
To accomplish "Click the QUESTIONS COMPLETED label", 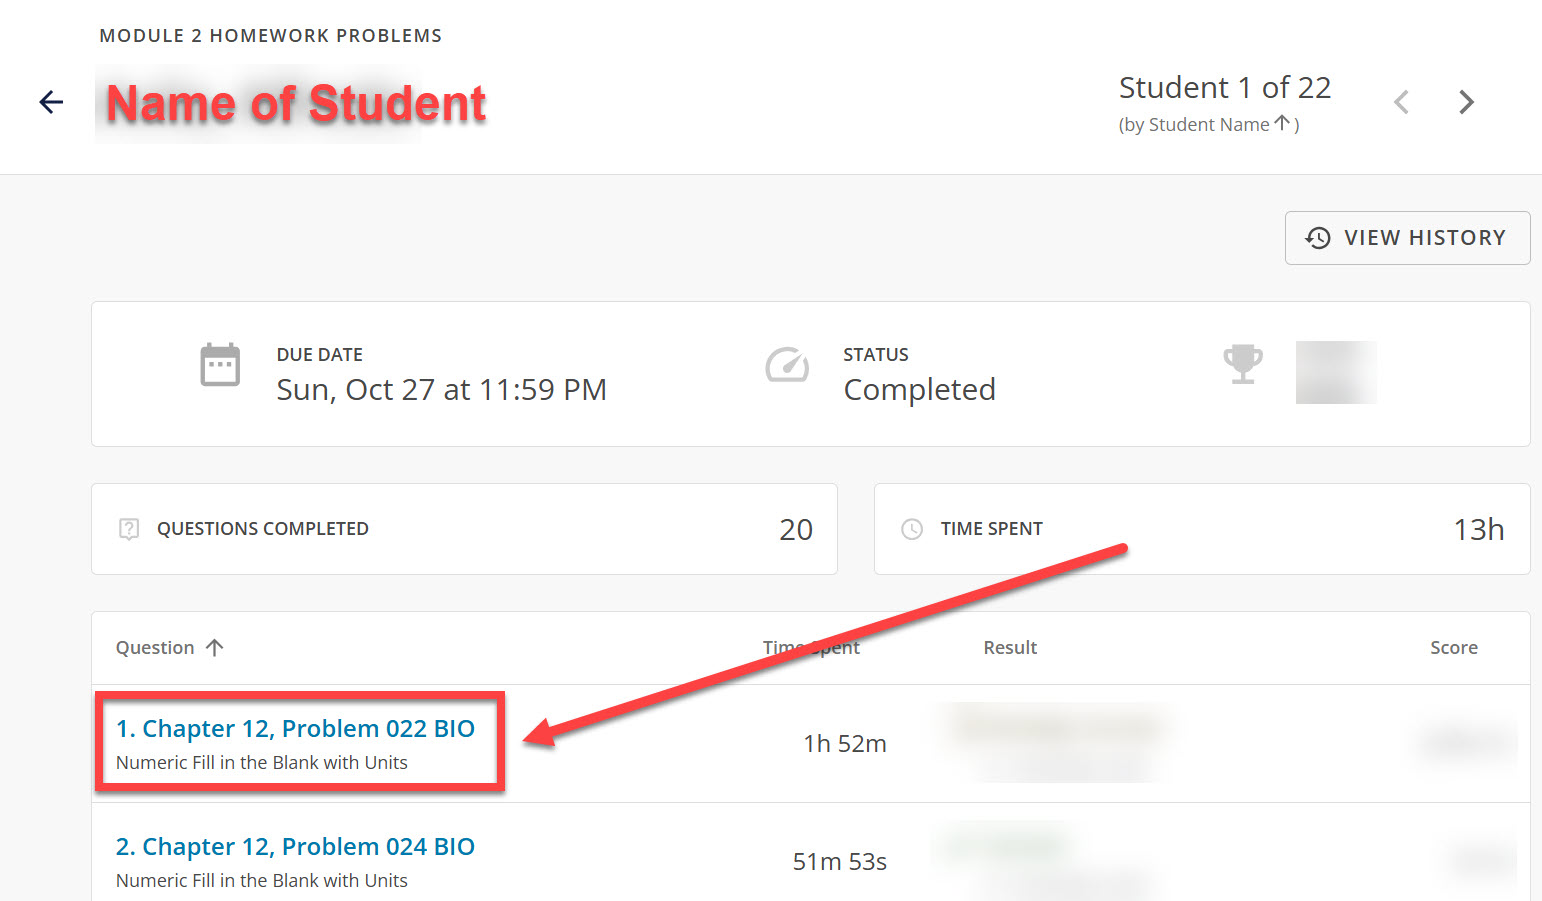I will (x=263, y=529).
